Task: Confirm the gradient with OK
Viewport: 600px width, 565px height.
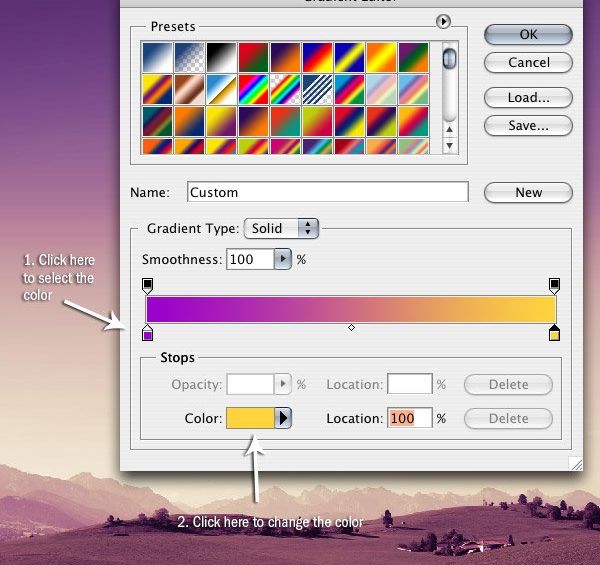Action: (528, 34)
